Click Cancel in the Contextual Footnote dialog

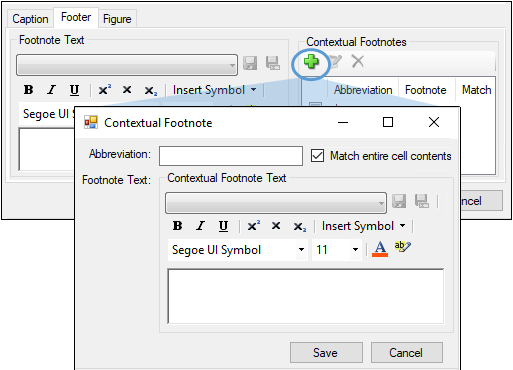pos(407,352)
